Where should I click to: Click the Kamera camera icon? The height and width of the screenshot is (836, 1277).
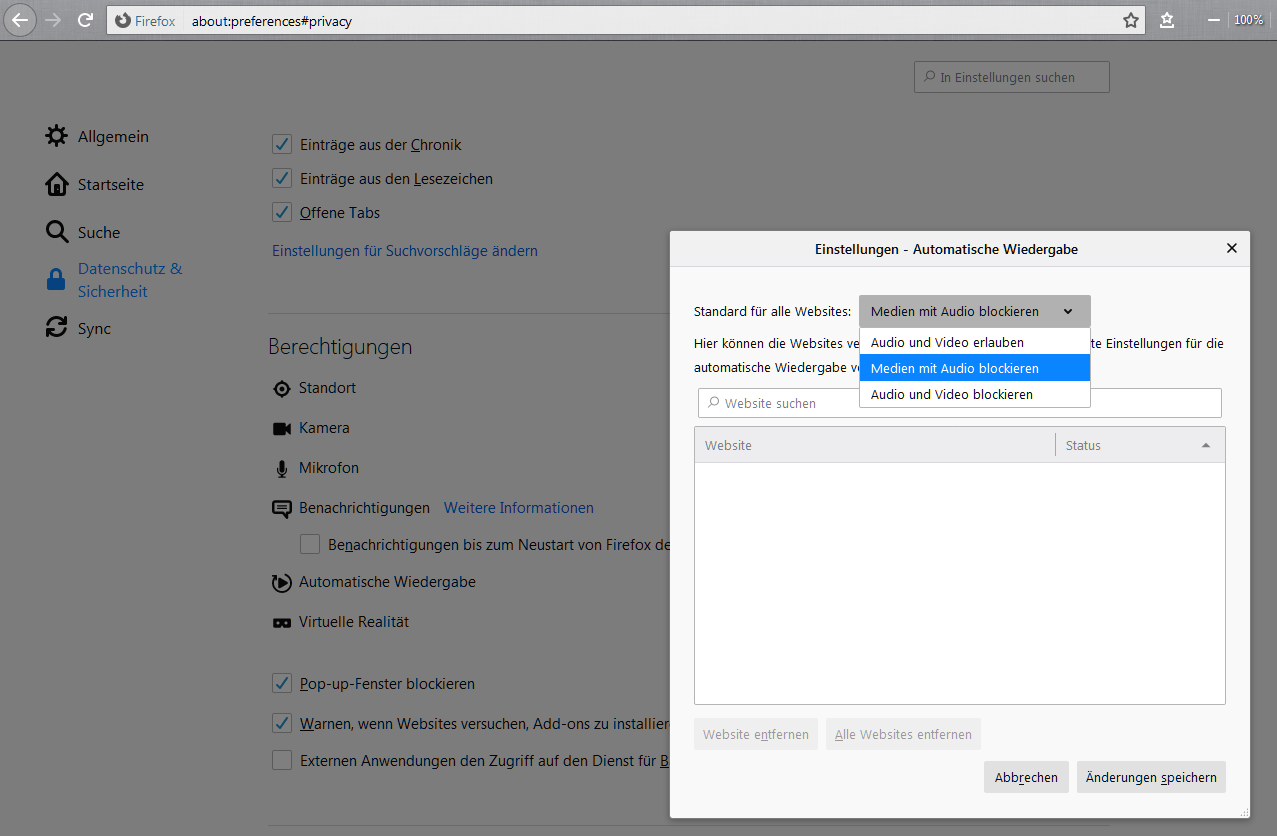point(282,428)
